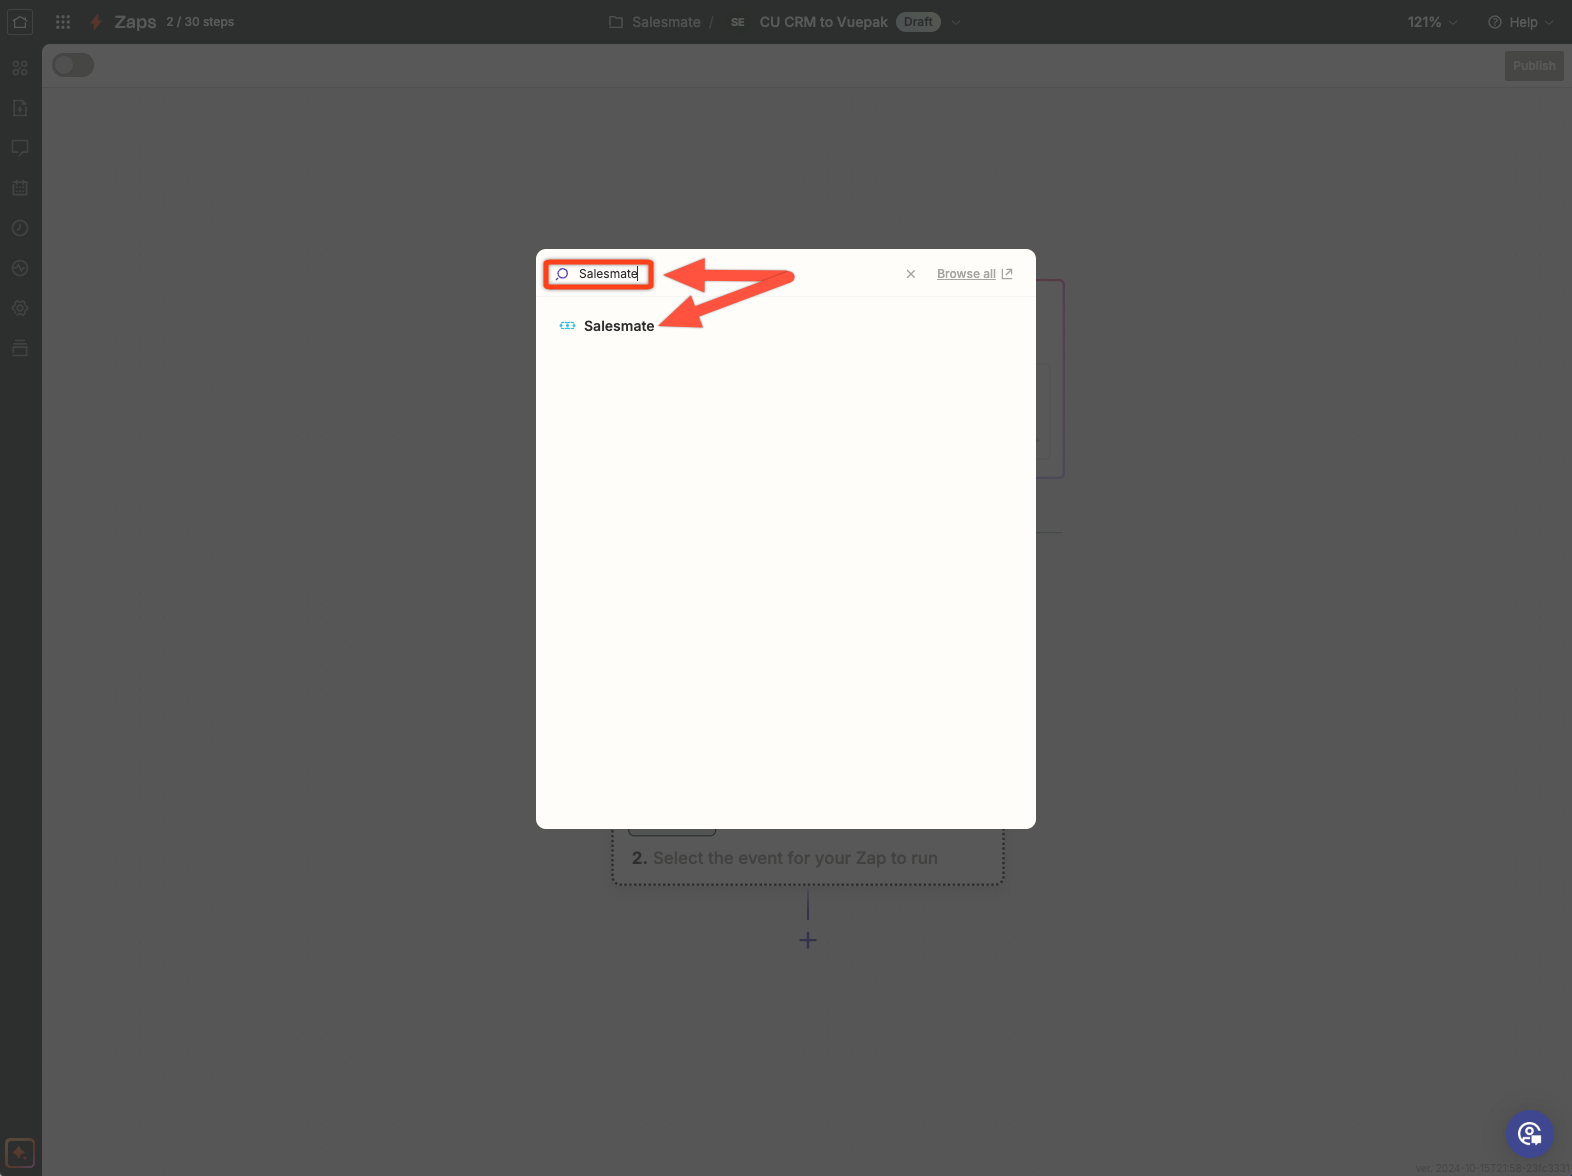Open the apps grid menu
The image size is (1572, 1176).
[63, 22]
